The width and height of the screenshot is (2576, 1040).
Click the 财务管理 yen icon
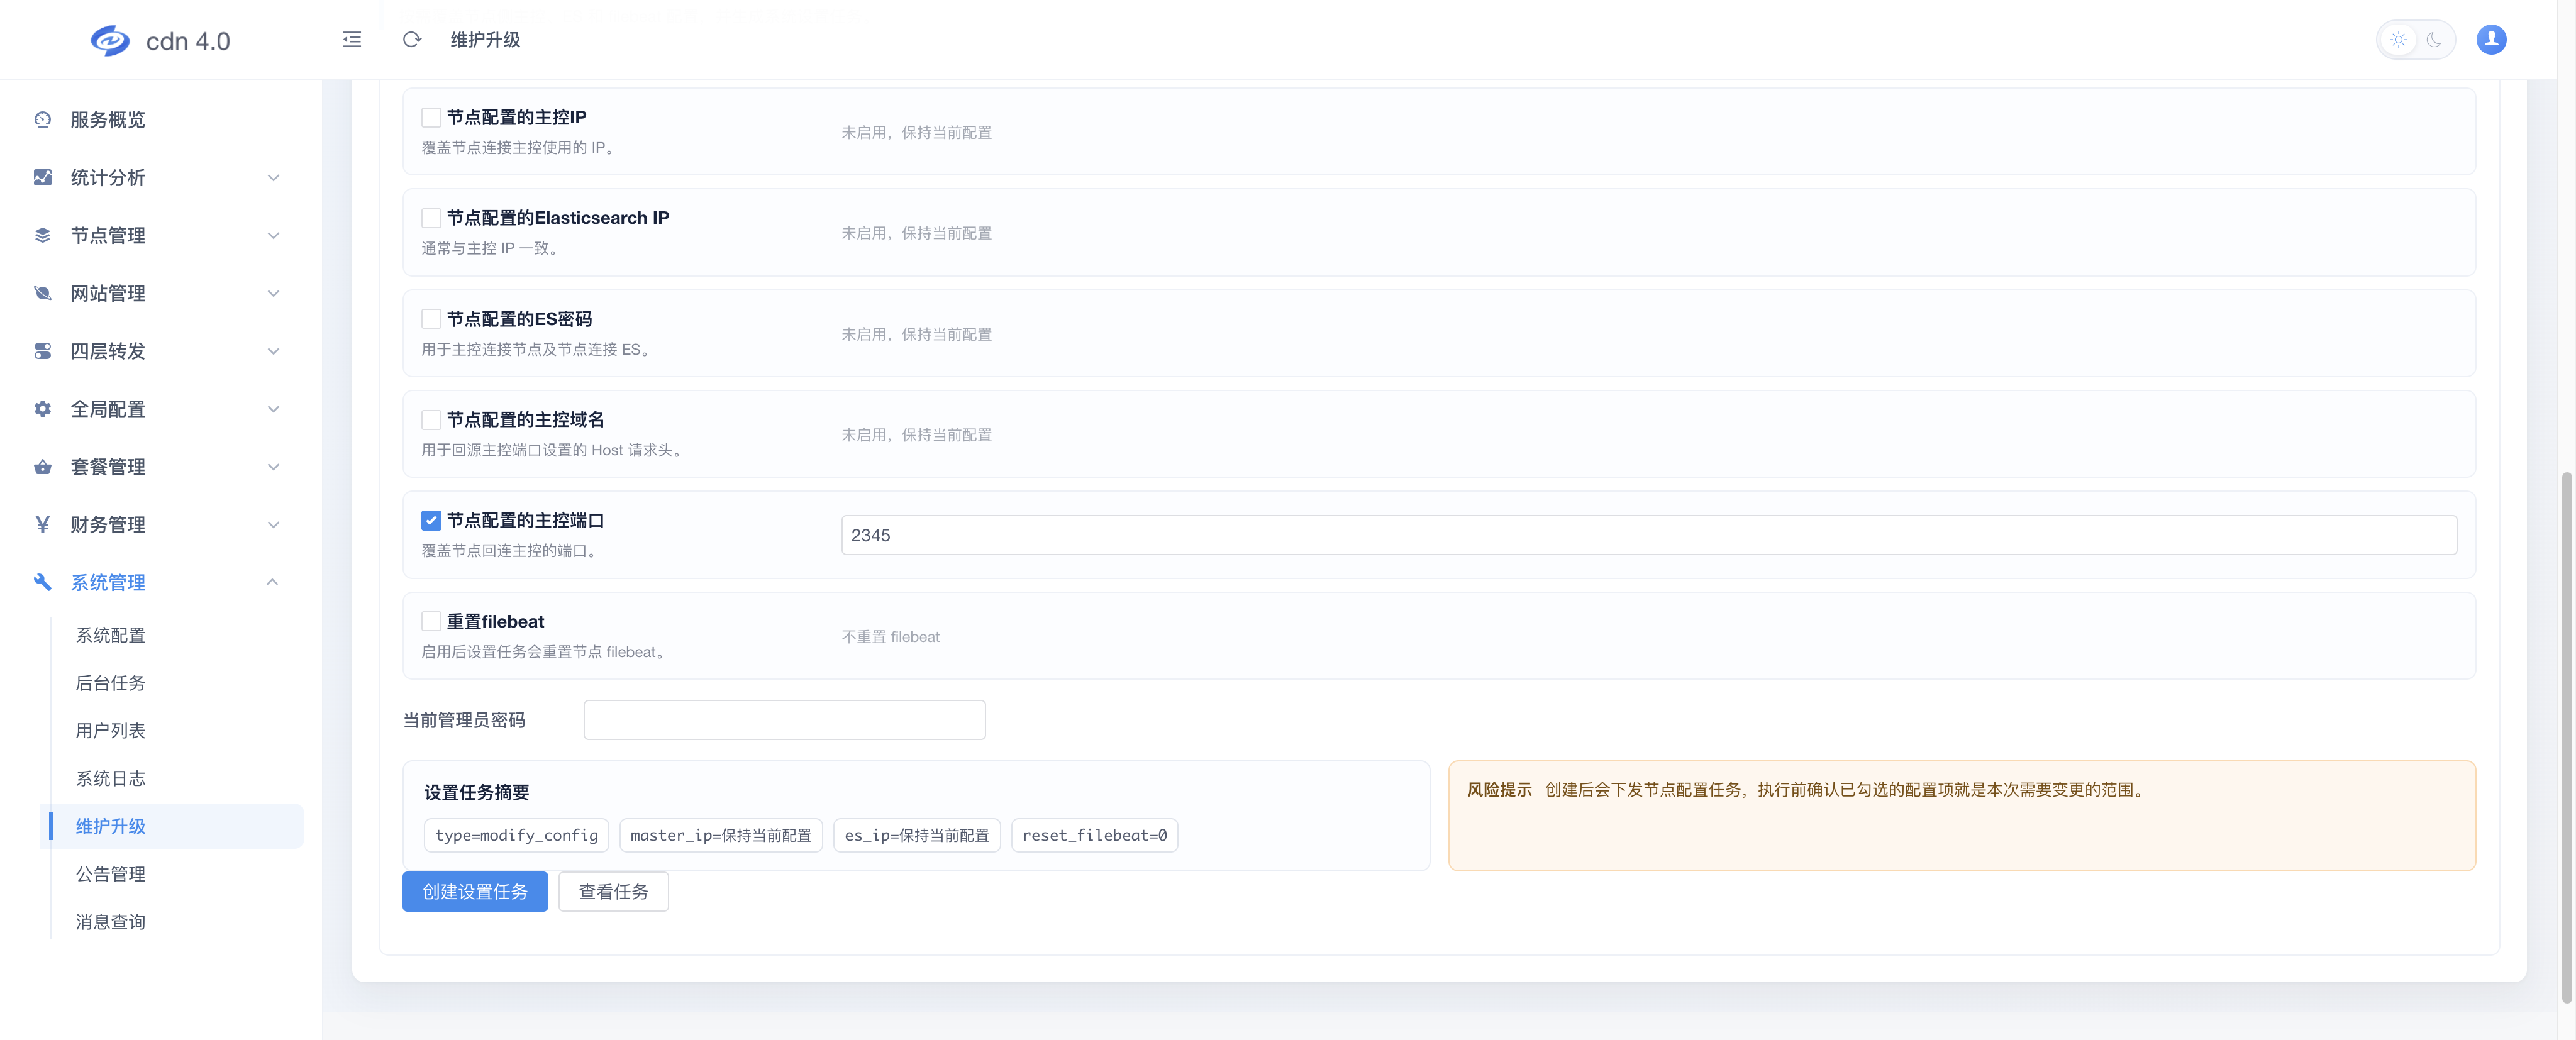[x=42, y=525]
